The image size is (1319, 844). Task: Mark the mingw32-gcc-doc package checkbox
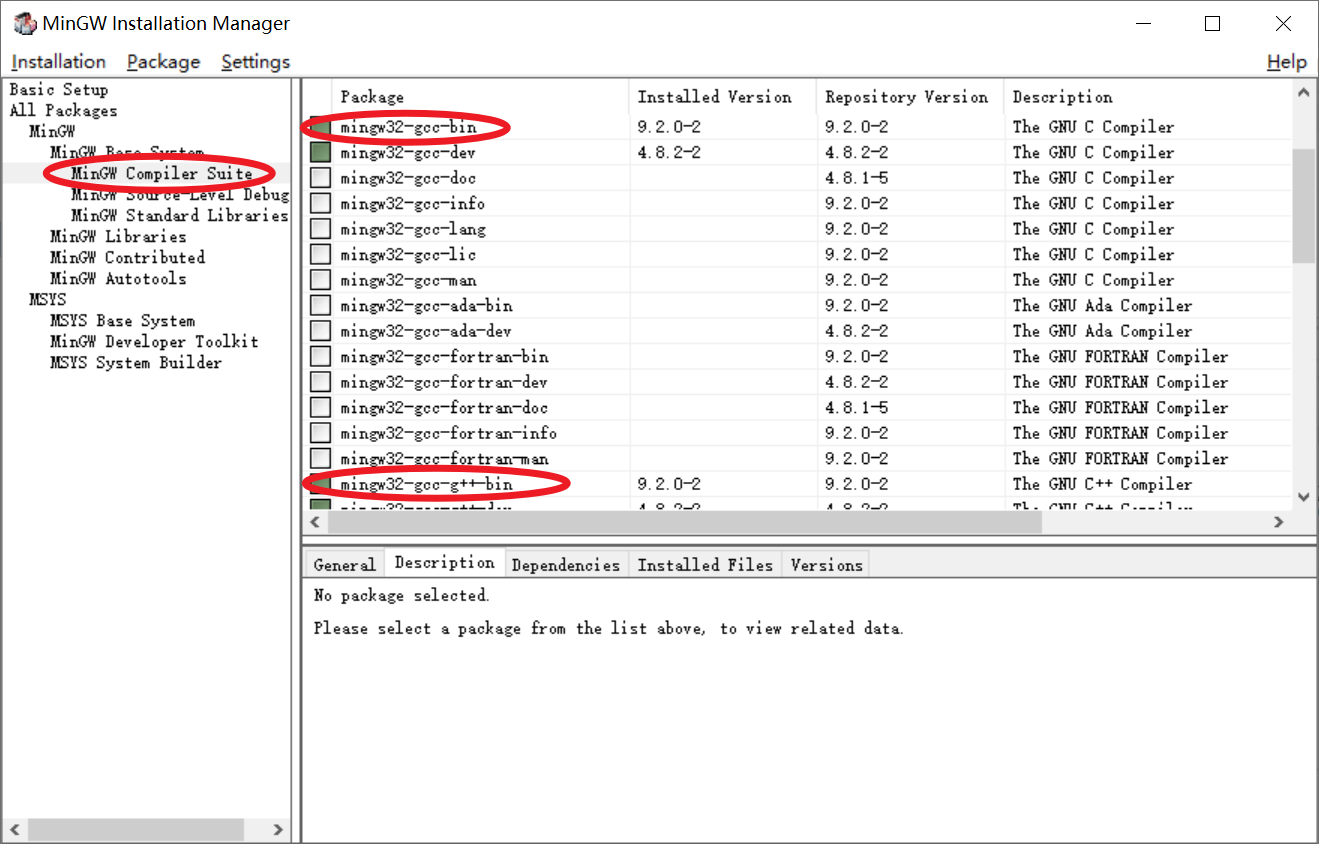(x=320, y=178)
